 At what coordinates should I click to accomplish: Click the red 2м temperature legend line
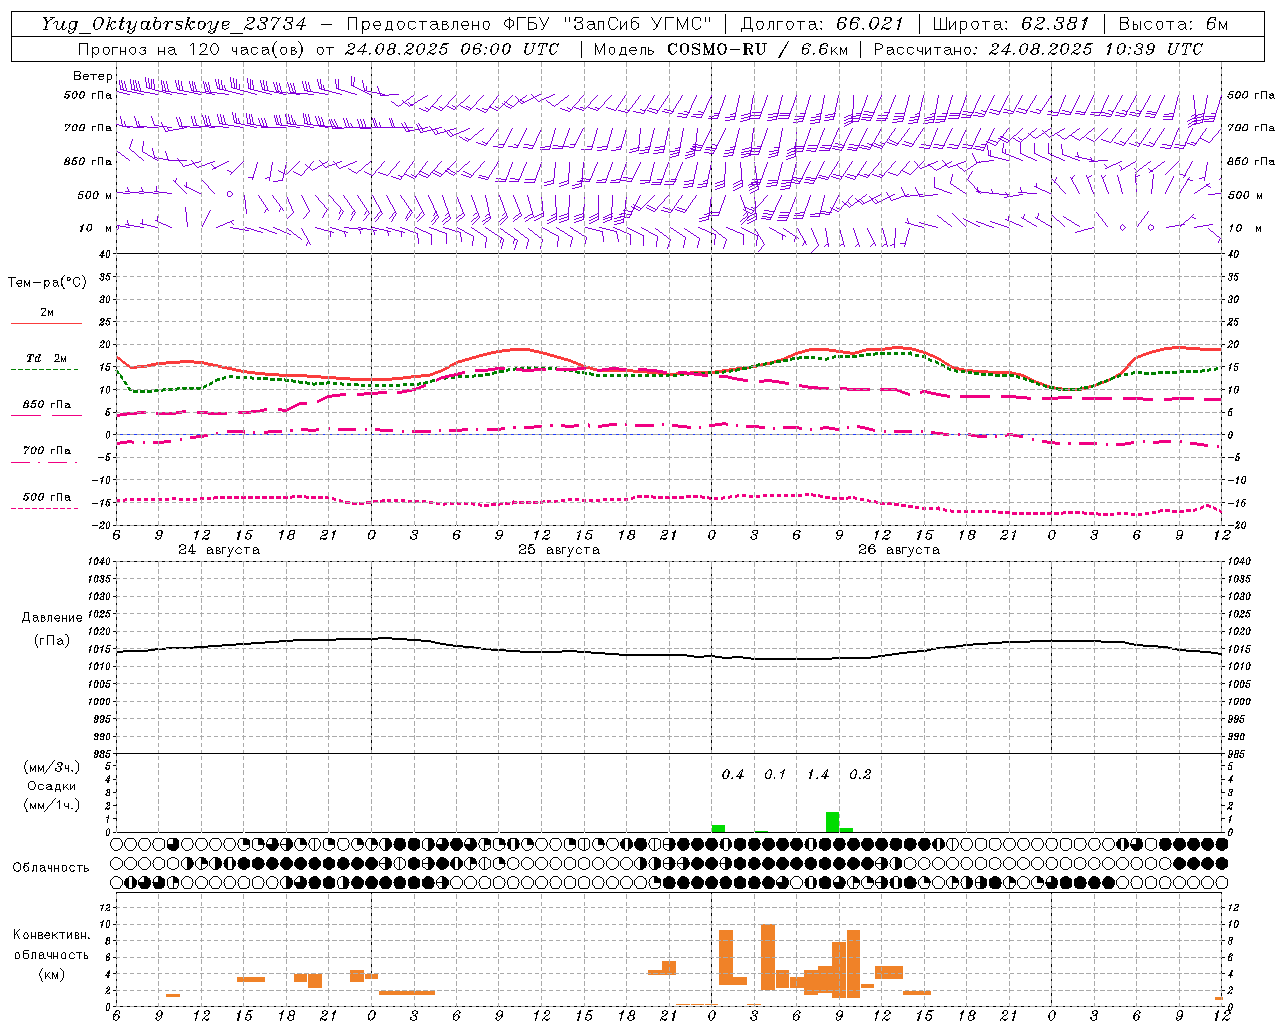point(47,323)
